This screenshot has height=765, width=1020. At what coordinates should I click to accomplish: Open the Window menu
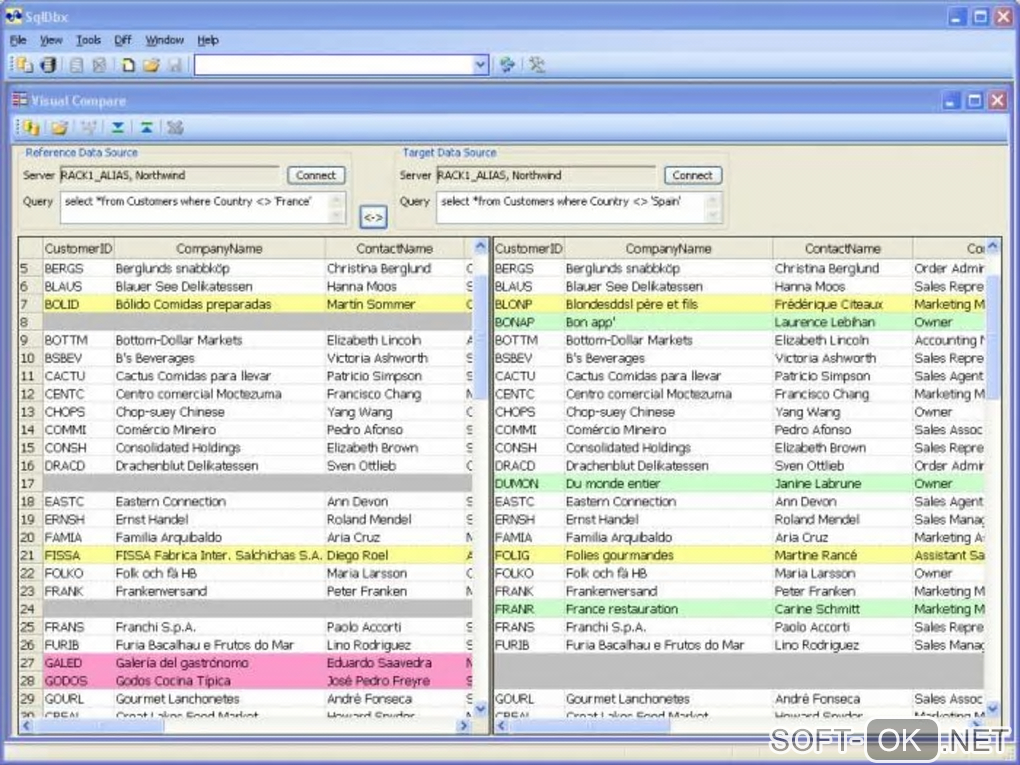pyautogui.click(x=165, y=40)
